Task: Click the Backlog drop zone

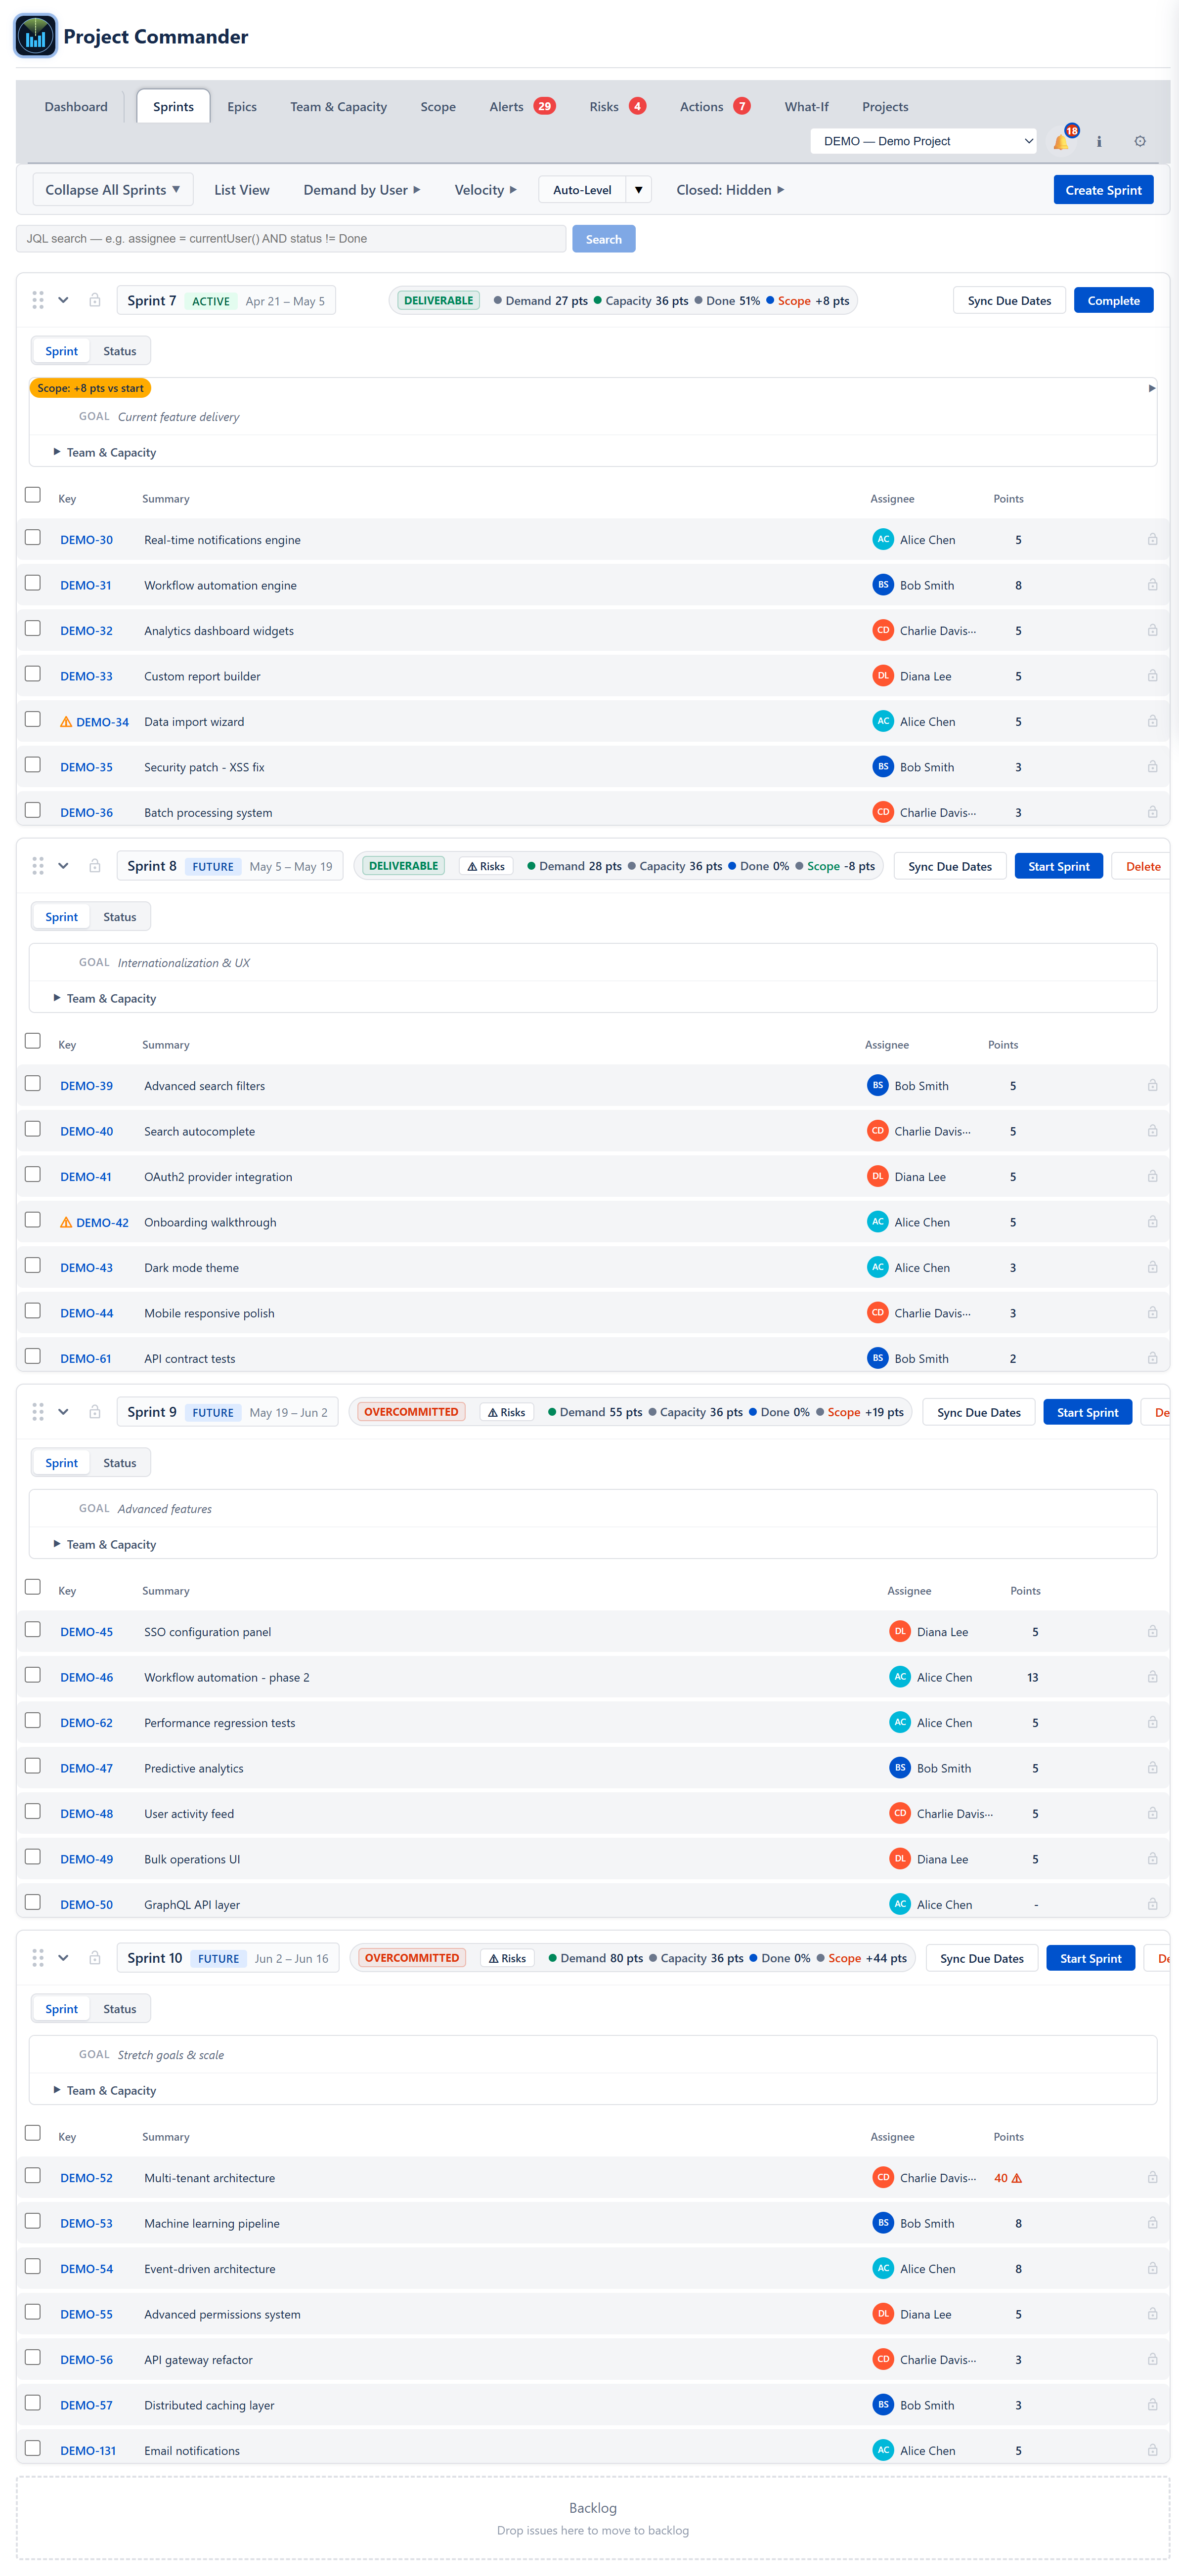Action: (x=593, y=2518)
